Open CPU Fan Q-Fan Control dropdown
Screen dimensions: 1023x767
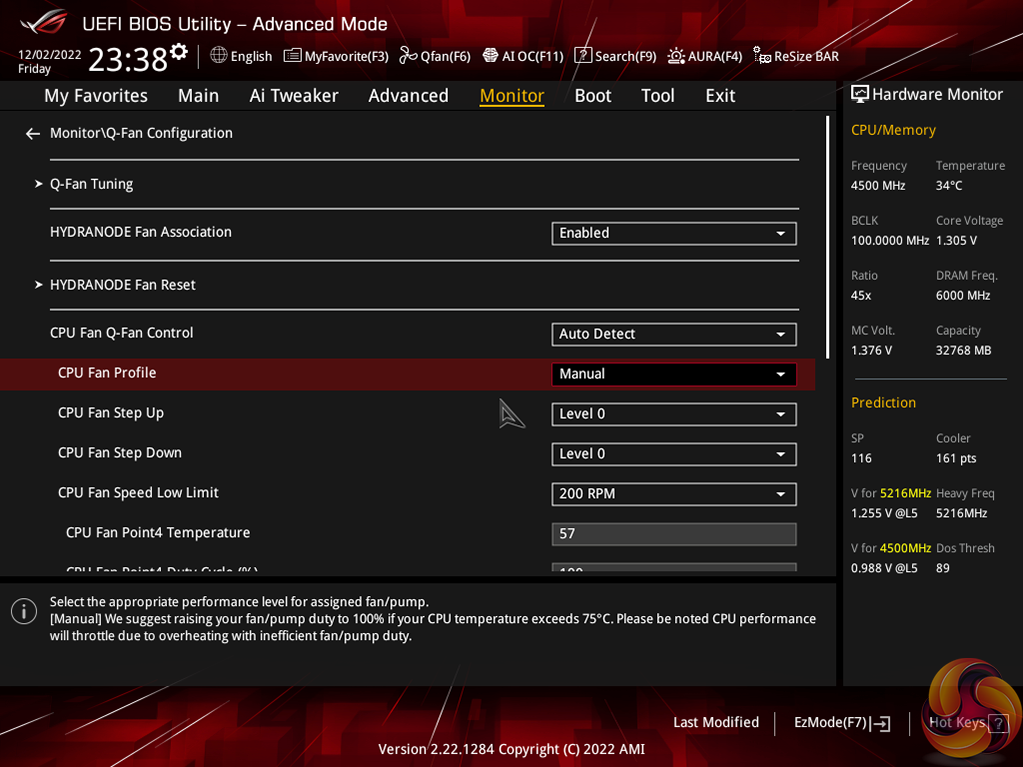coord(673,334)
